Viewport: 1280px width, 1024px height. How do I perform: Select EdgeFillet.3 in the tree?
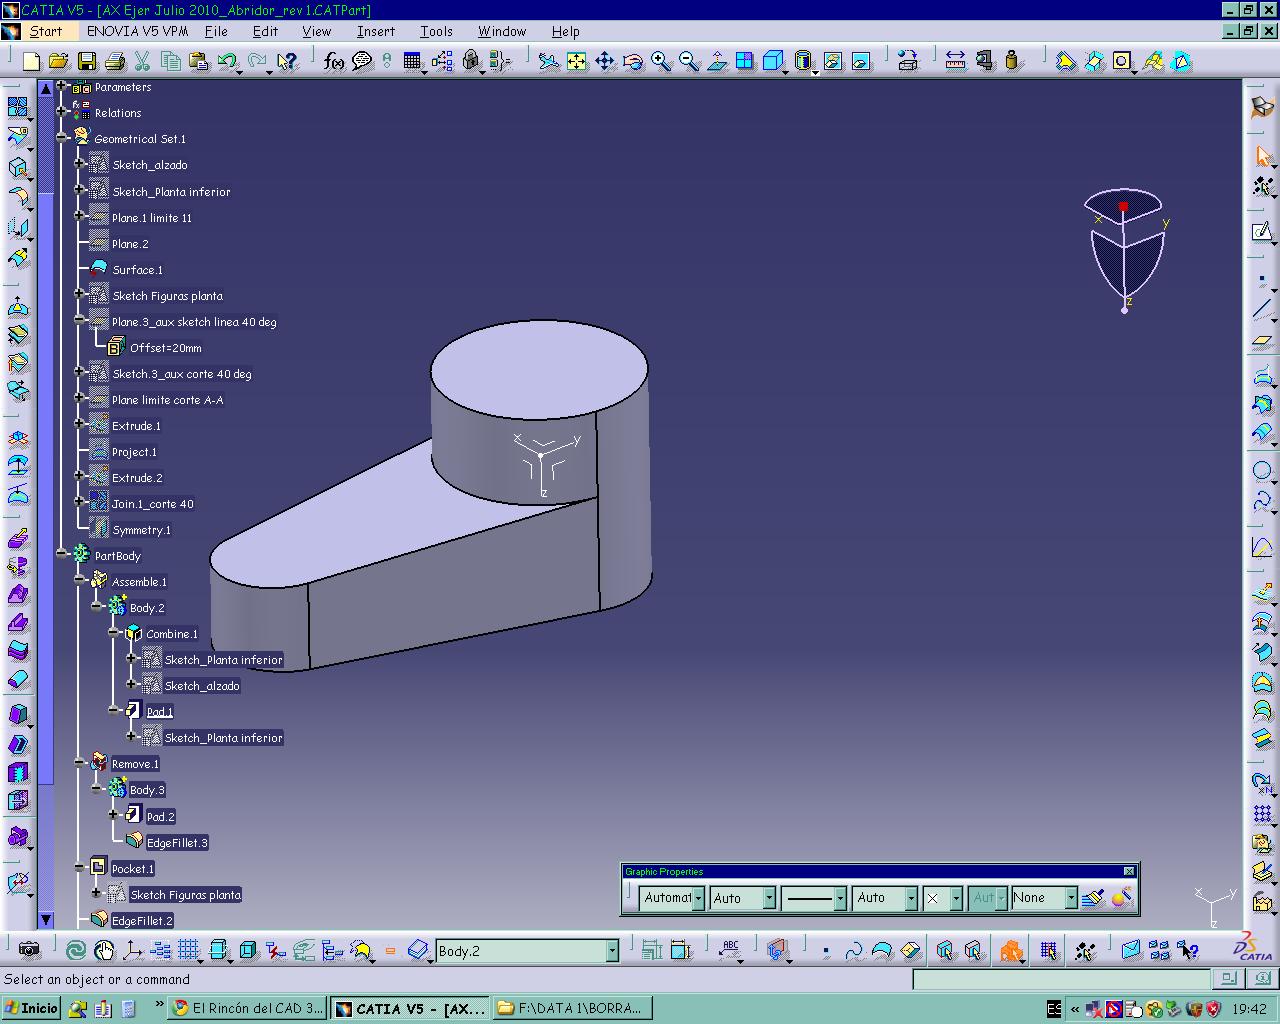tap(177, 843)
